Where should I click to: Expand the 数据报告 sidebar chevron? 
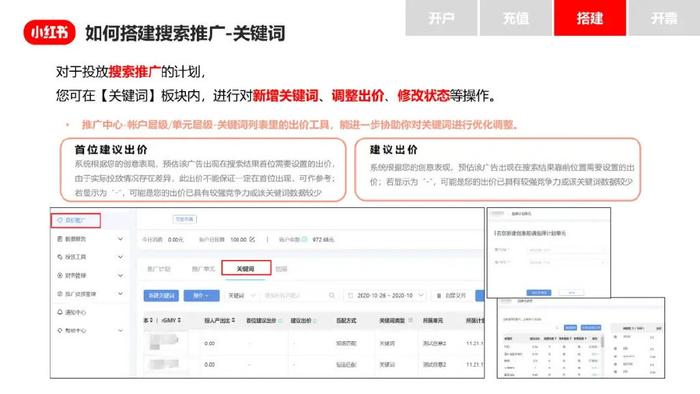[121, 239]
